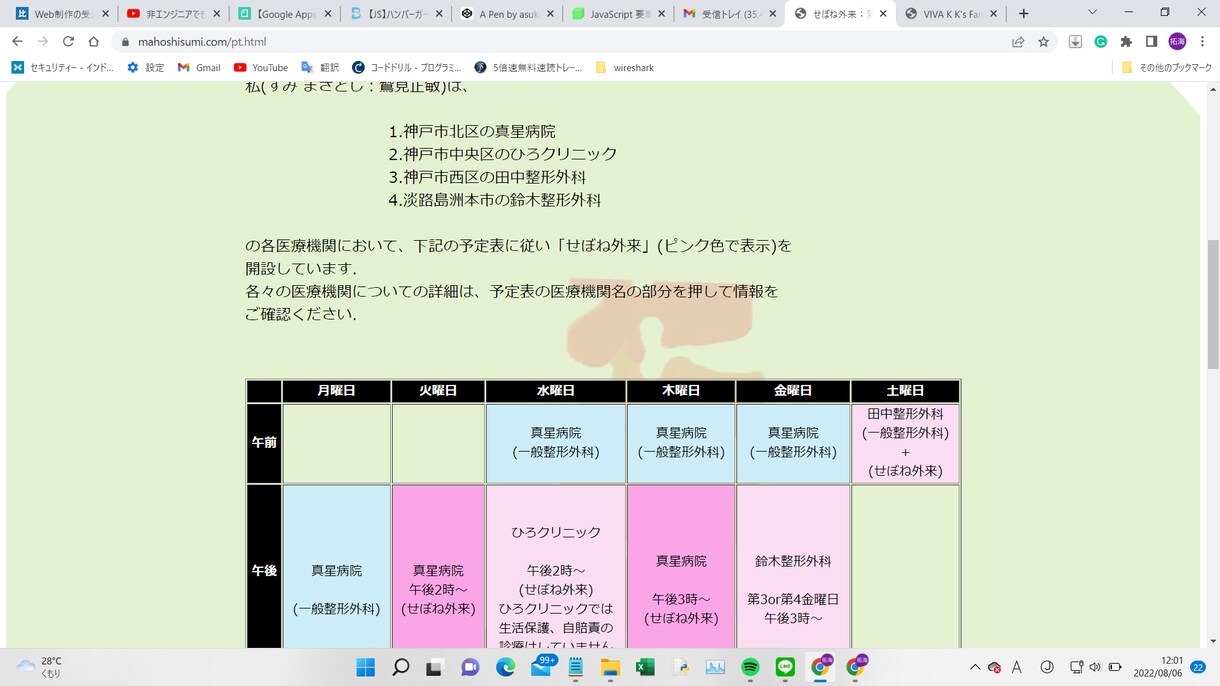
Task: Open '真星病院' in Monday afternoon cell
Action: click(x=336, y=570)
